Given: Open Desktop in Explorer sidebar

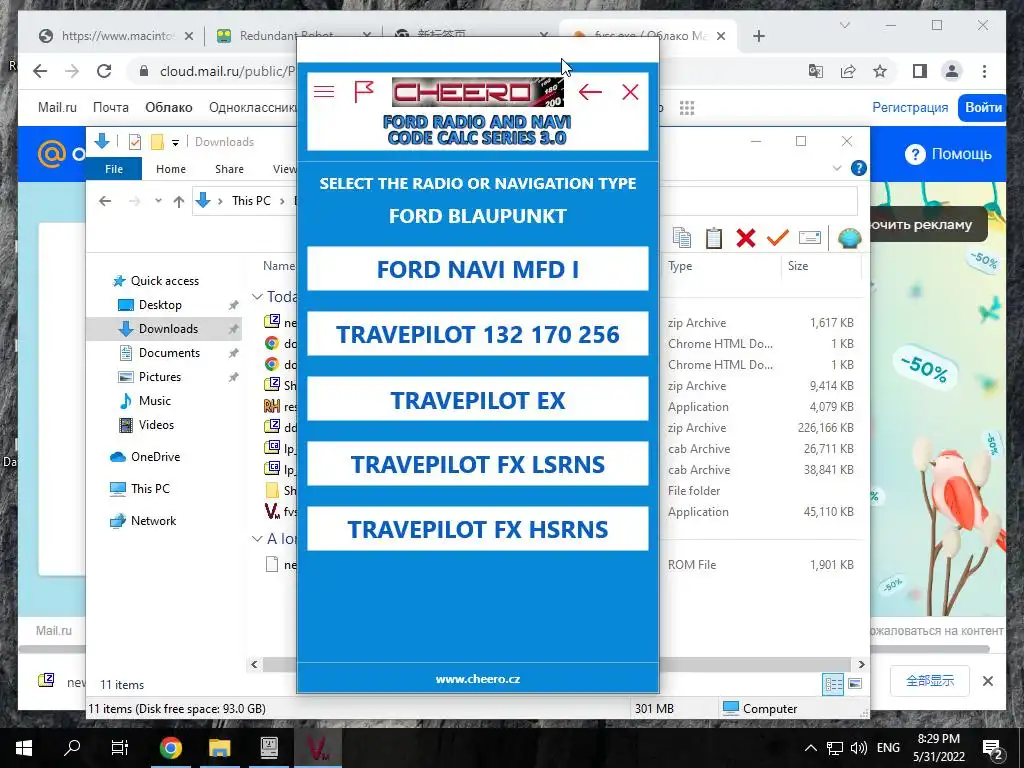Looking at the screenshot, I should (x=160, y=305).
